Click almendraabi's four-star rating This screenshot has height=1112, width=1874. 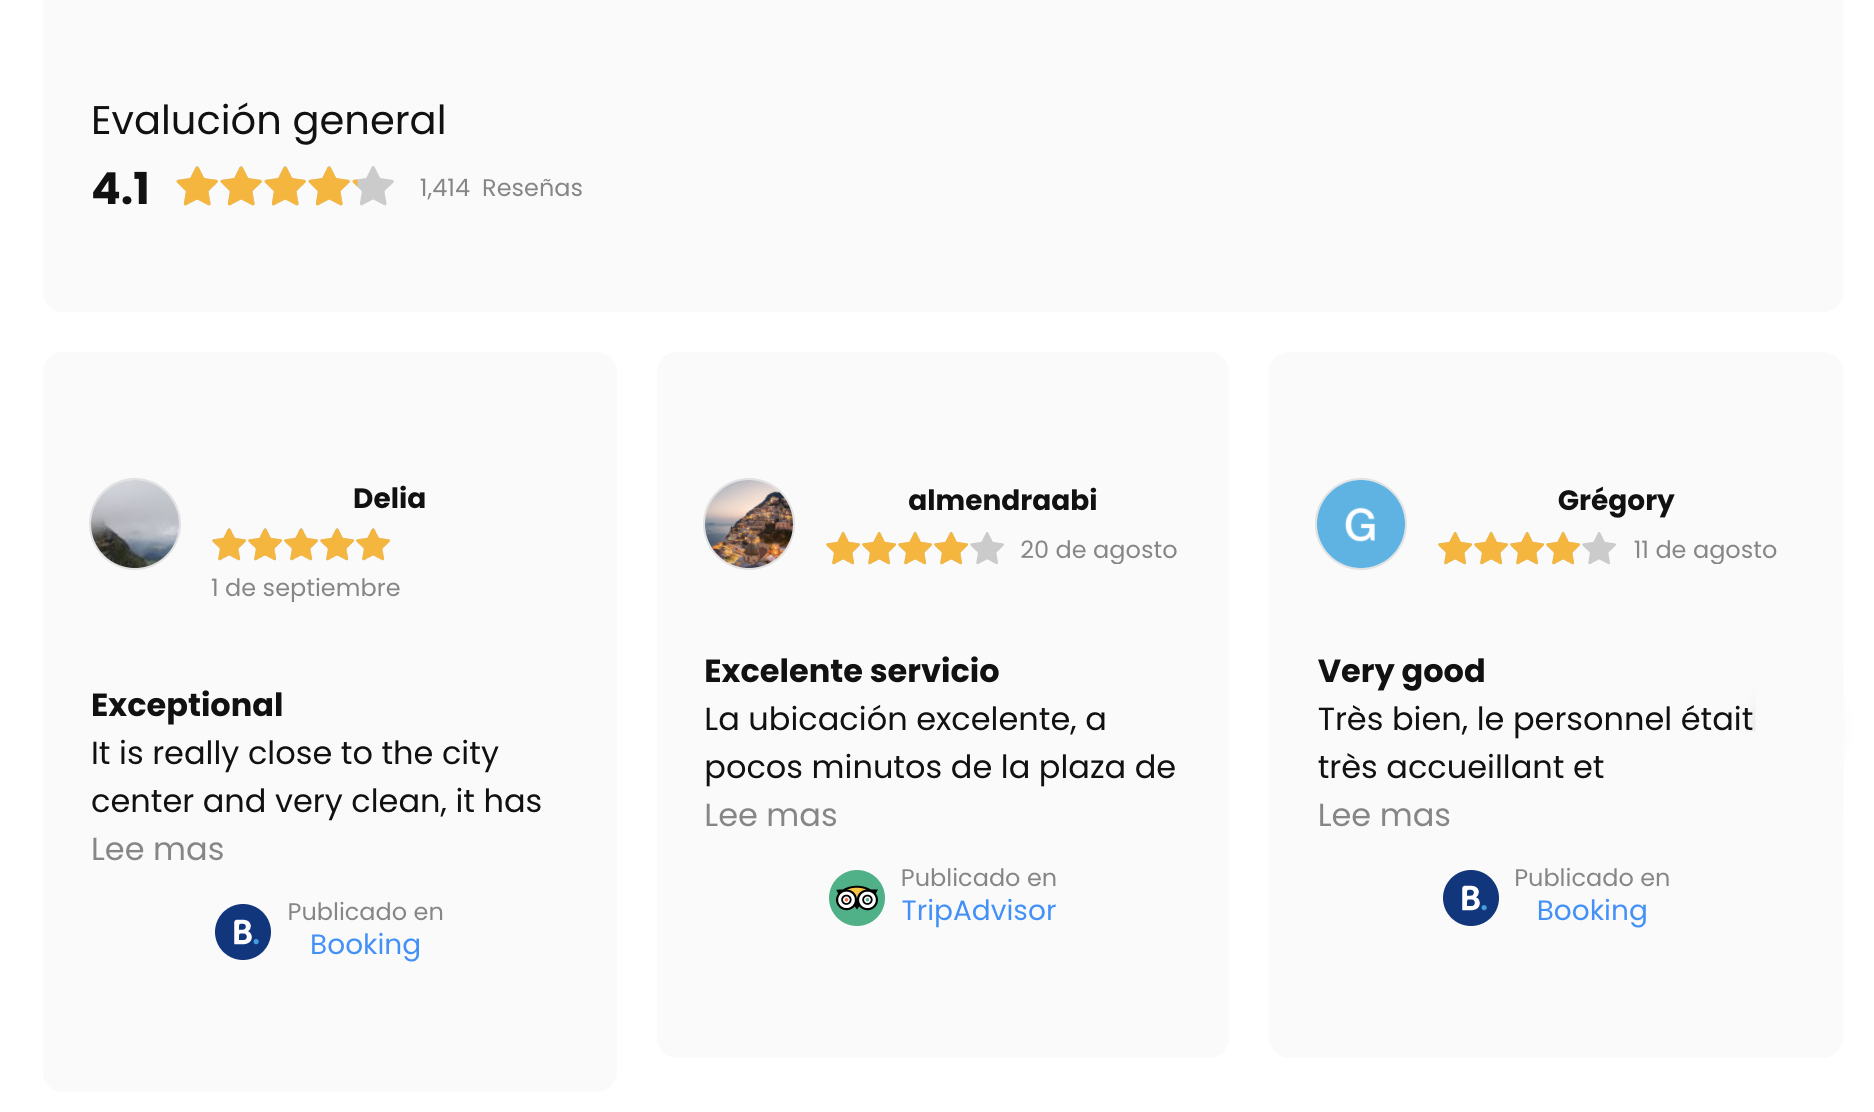click(x=914, y=549)
